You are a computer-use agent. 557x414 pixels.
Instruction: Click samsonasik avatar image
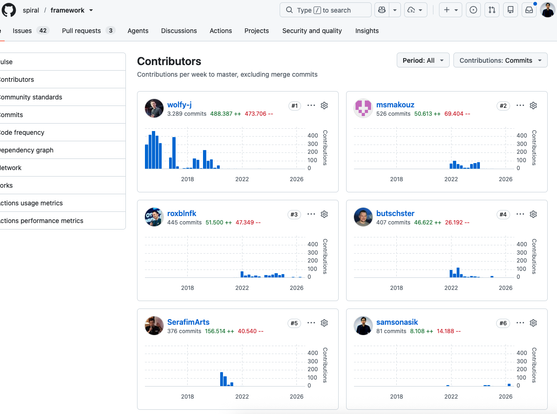pos(363,326)
